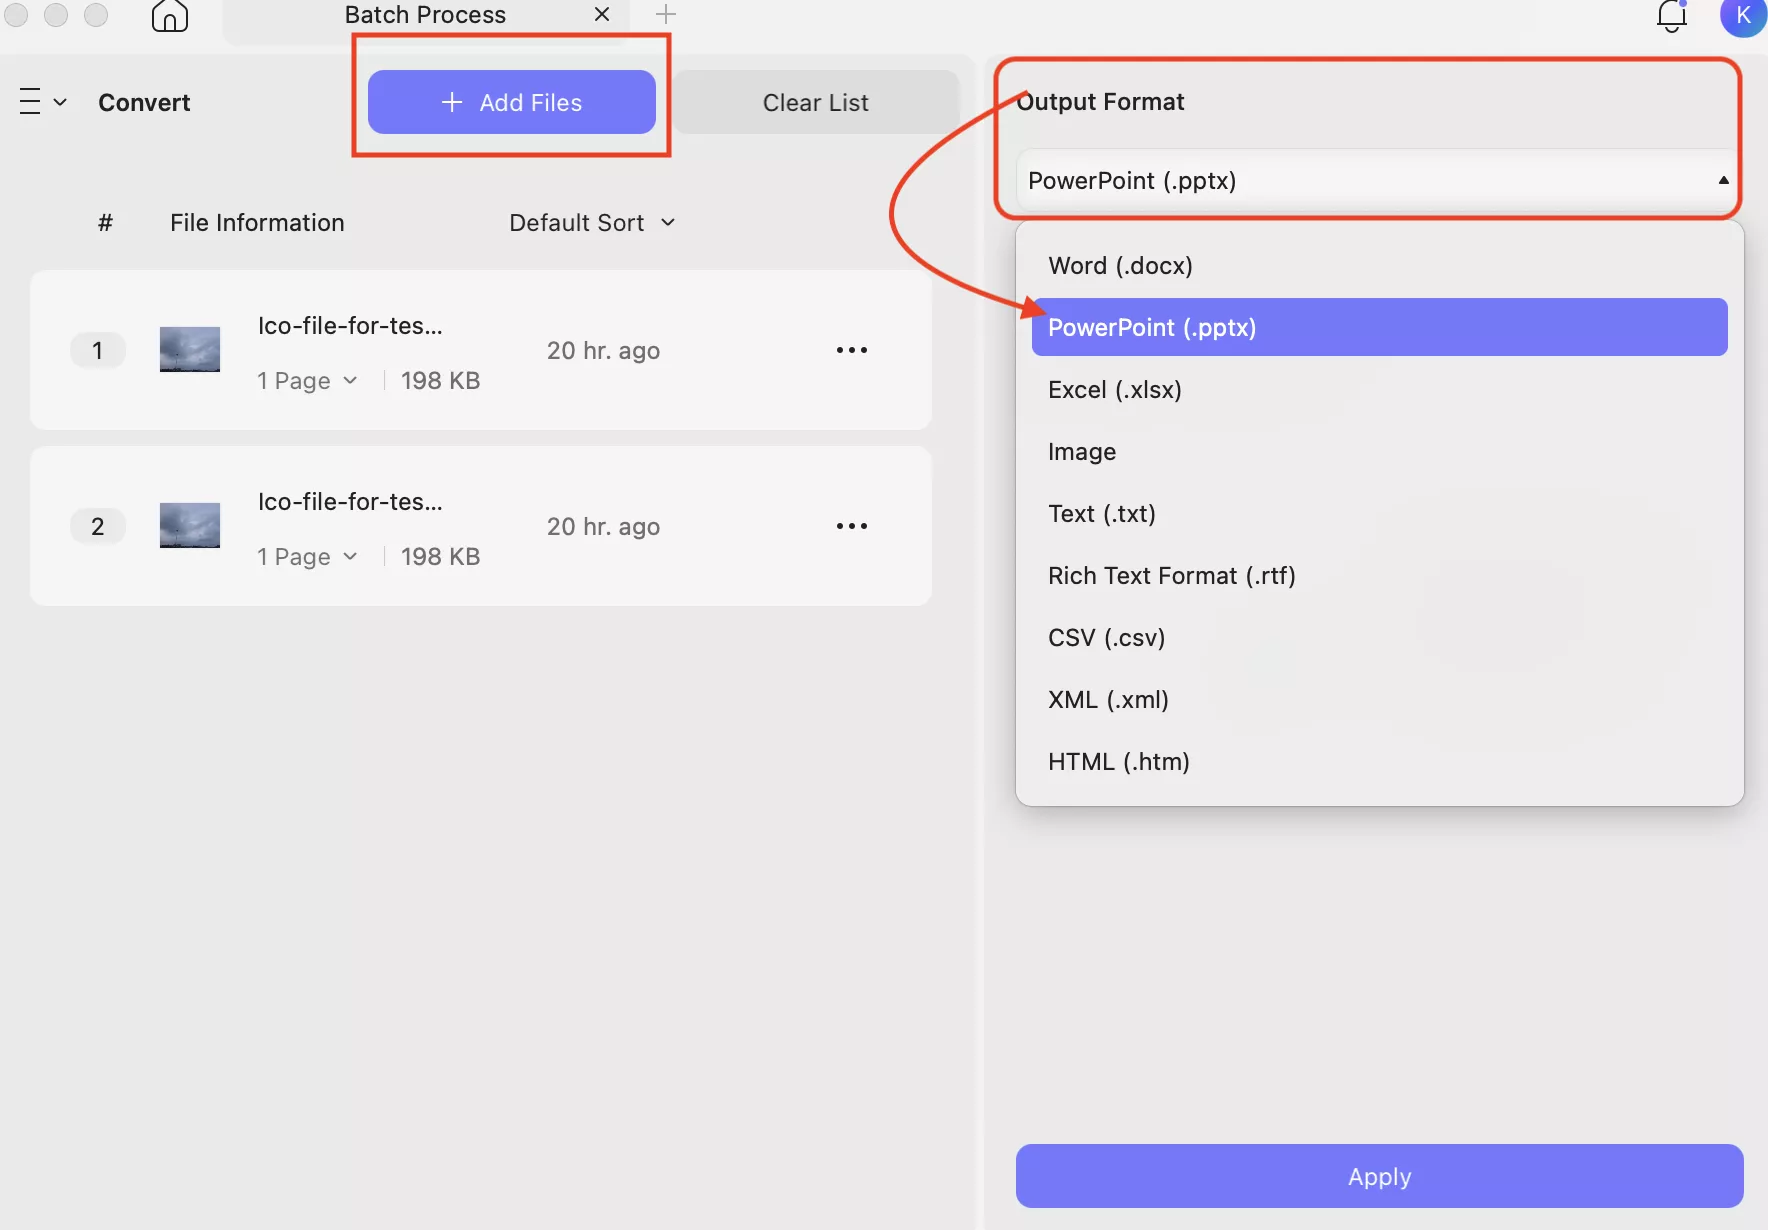Open the Convert tool list menu icon
The width and height of the screenshot is (1768, 1230).
point(42,102)
